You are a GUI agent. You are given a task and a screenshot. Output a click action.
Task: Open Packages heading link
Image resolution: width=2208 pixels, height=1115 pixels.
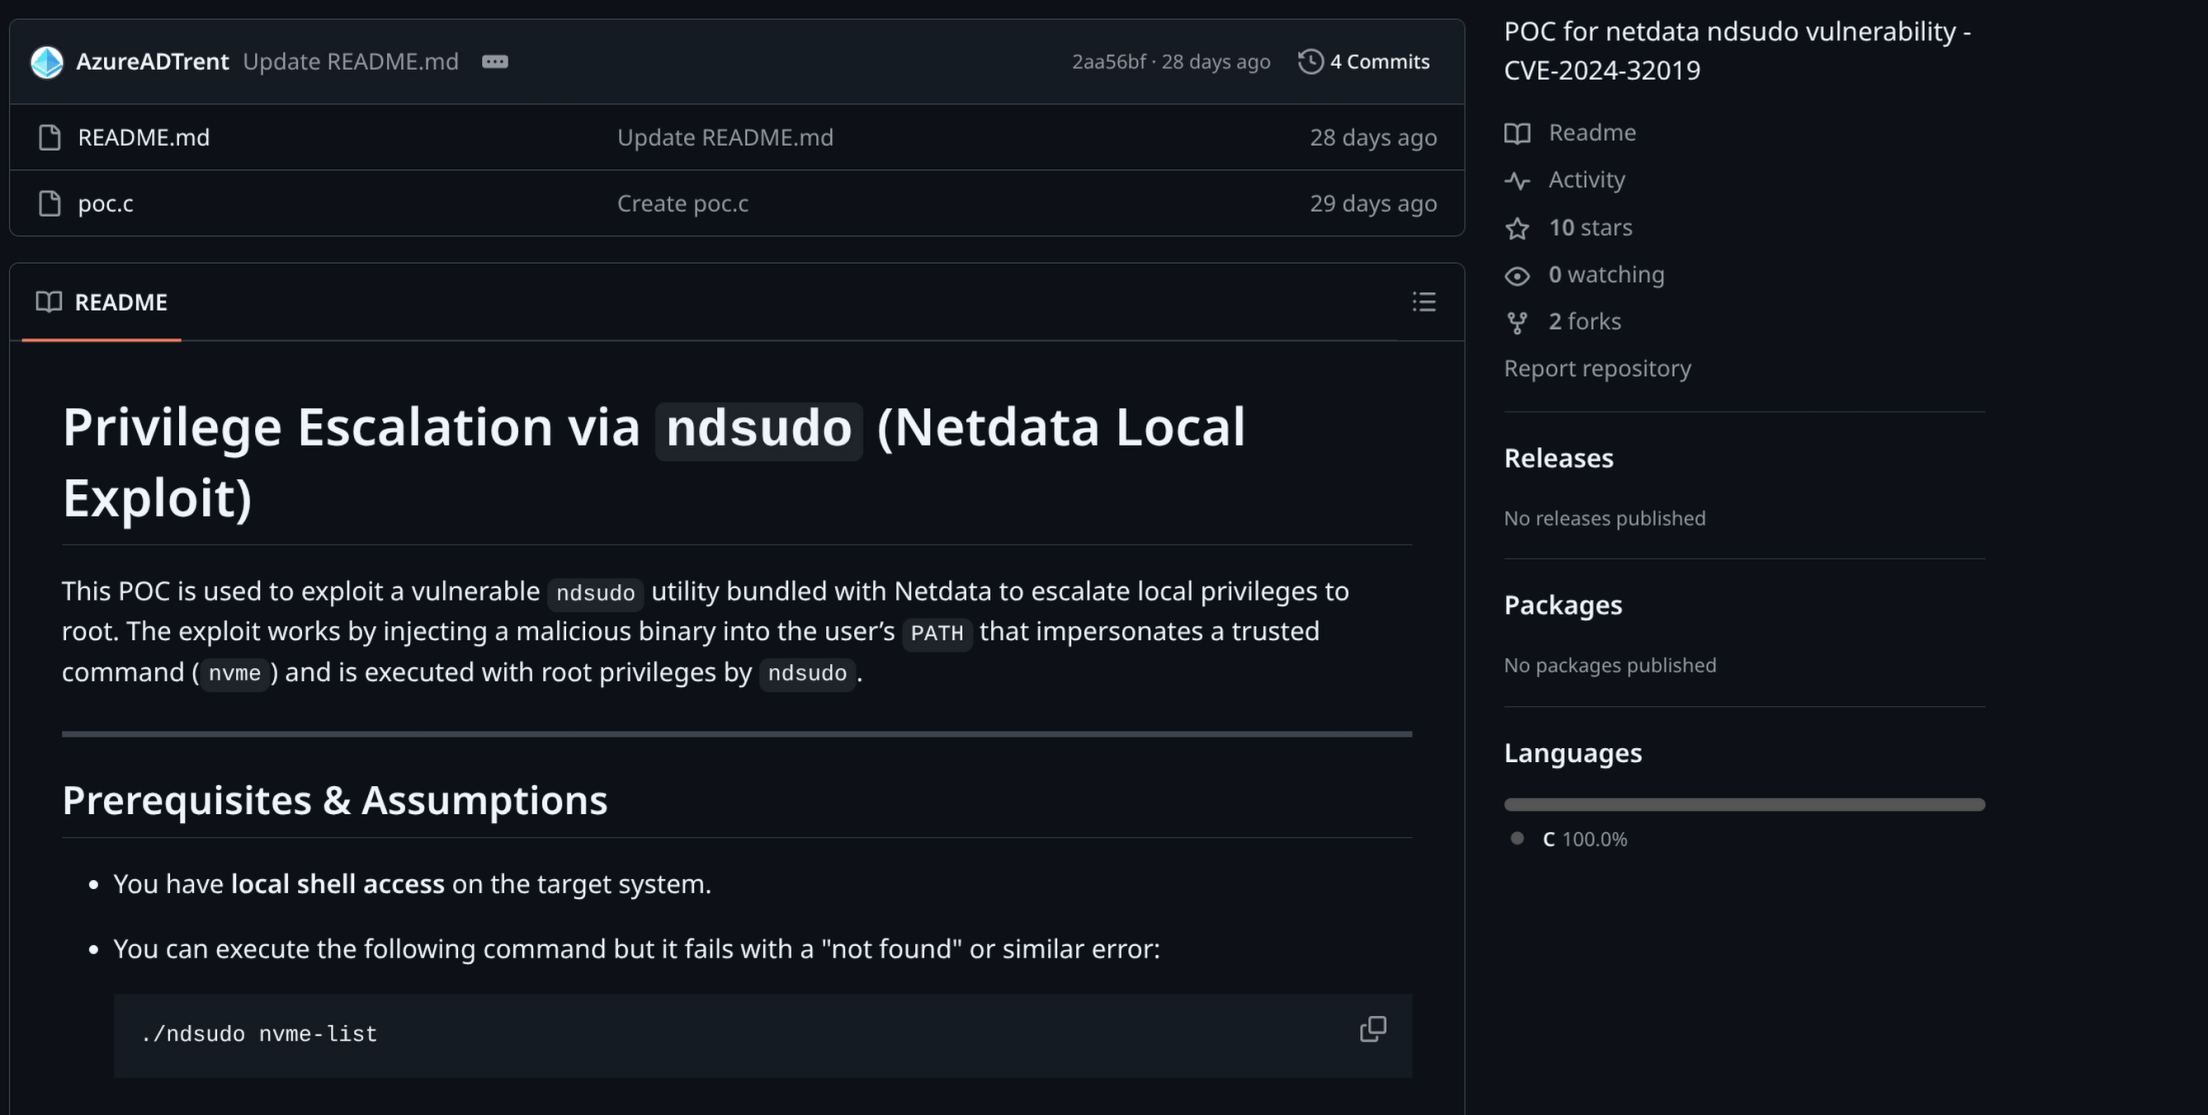click(1563, 605)
